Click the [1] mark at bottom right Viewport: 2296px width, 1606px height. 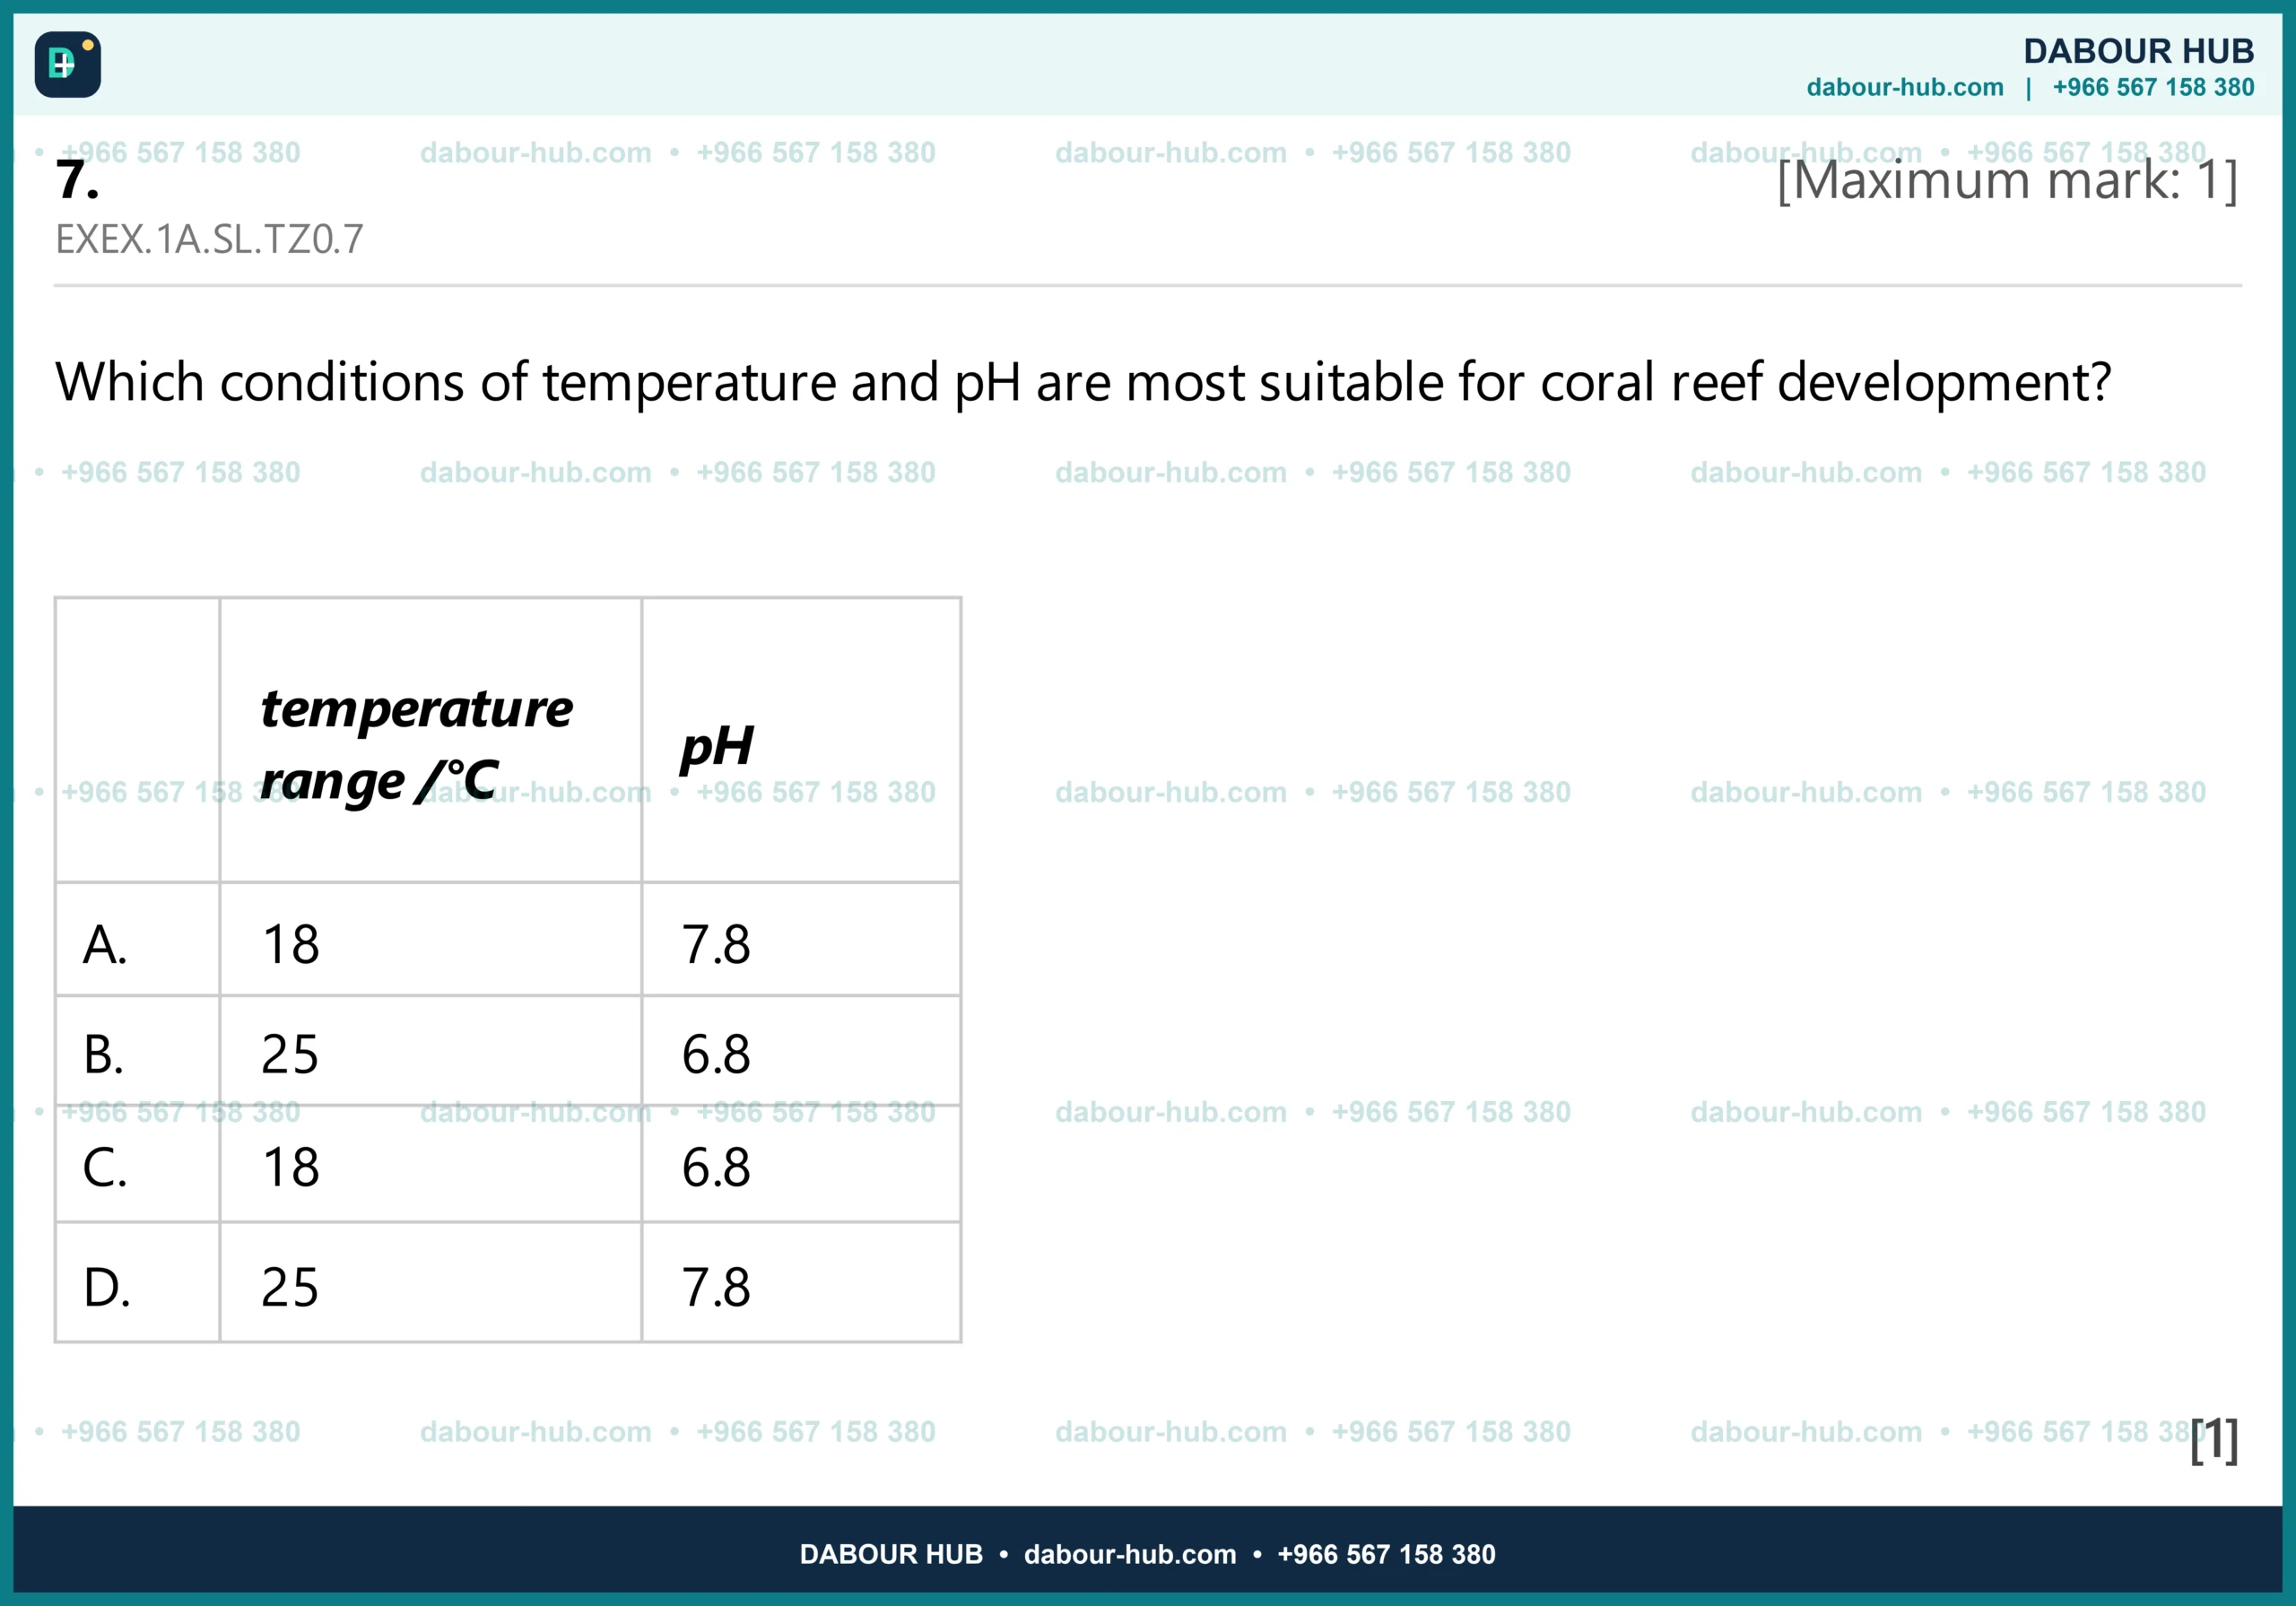(x=2214, y=1440)
